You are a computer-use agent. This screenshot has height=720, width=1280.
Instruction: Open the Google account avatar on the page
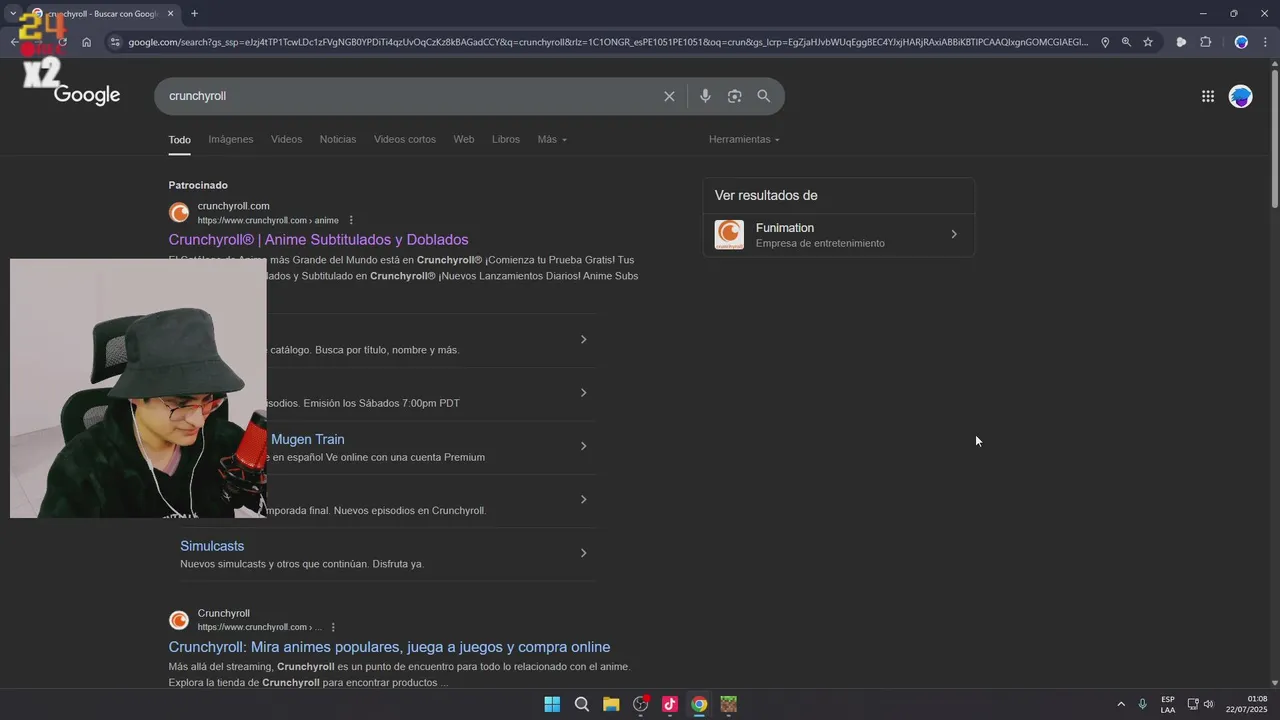pos(1241,96)
